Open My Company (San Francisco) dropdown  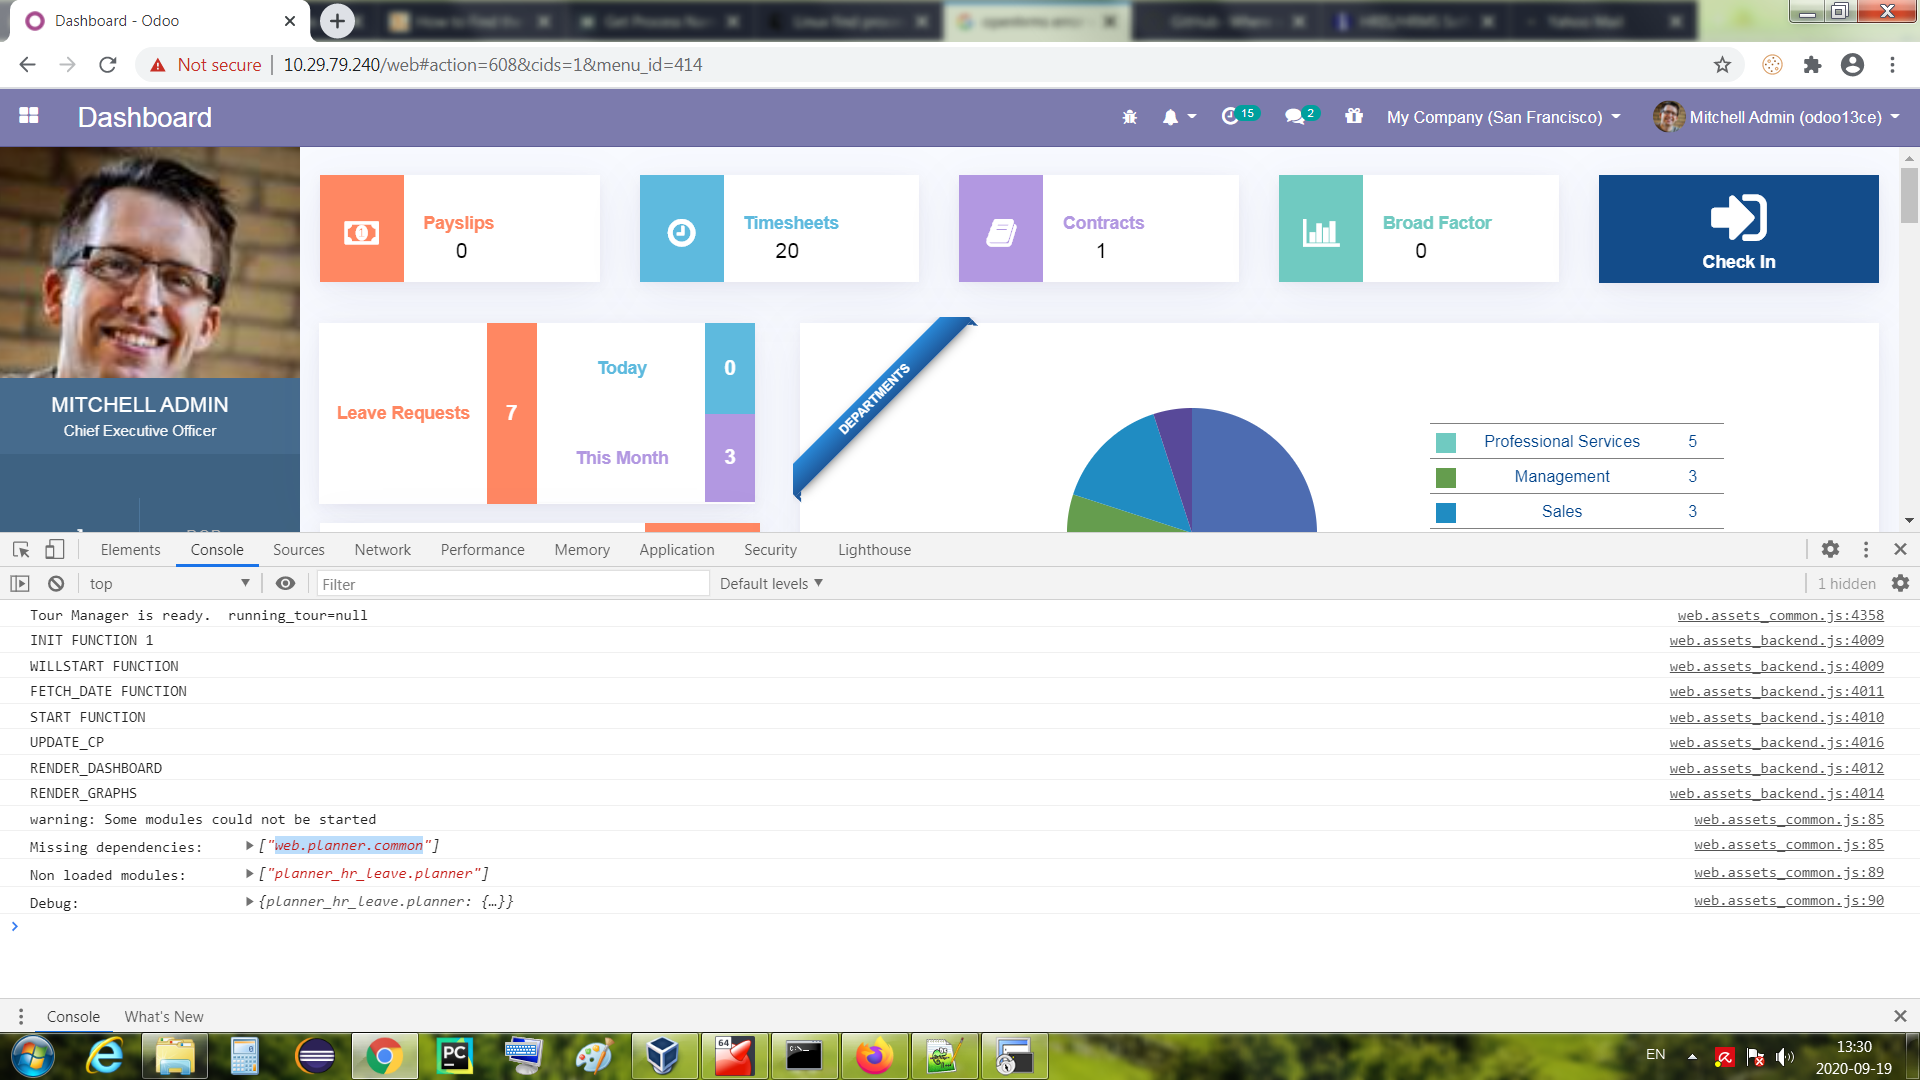pyautogui.click(x=1503, y=117)
